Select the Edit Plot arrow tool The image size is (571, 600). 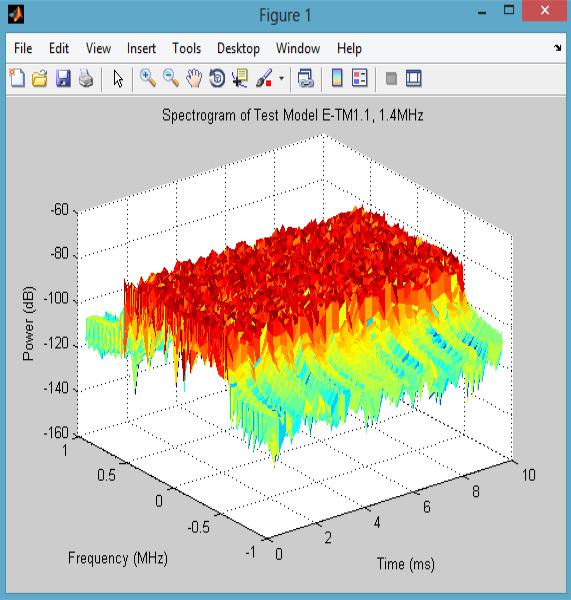pyautogui.click(x=118, y=79)
